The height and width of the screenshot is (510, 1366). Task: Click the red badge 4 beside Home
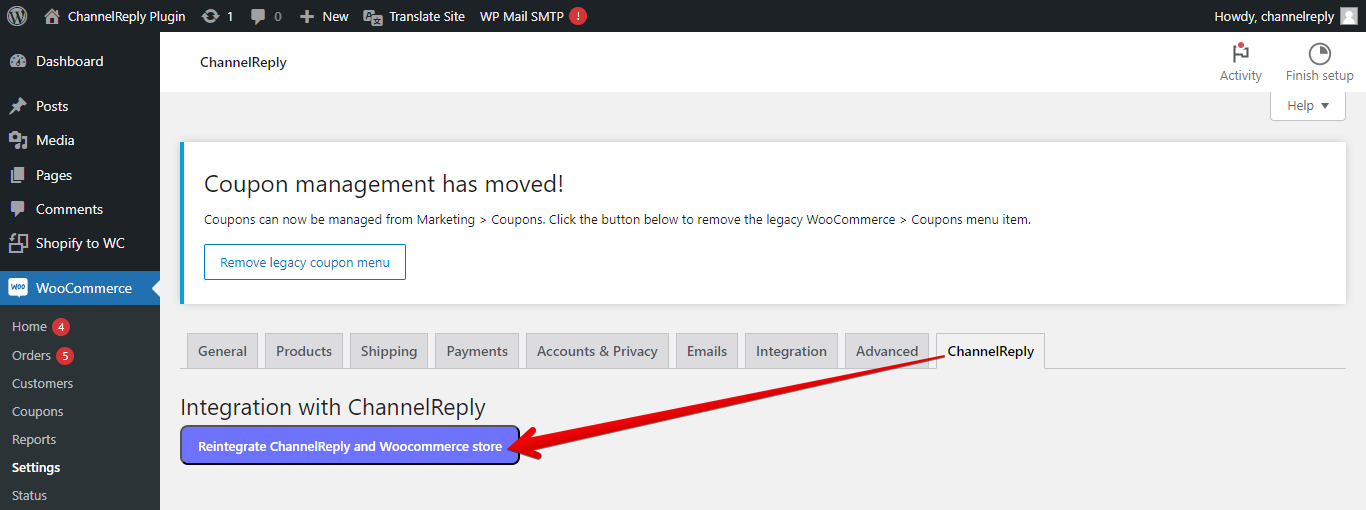tap(61, 327)
